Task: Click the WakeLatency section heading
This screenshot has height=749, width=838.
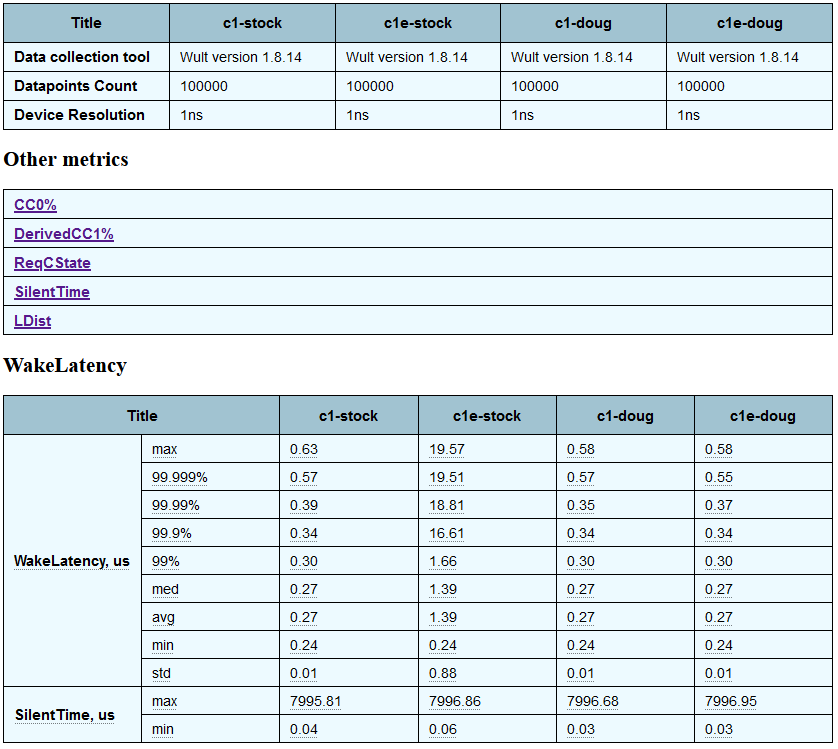Action: tap(65, 365)
